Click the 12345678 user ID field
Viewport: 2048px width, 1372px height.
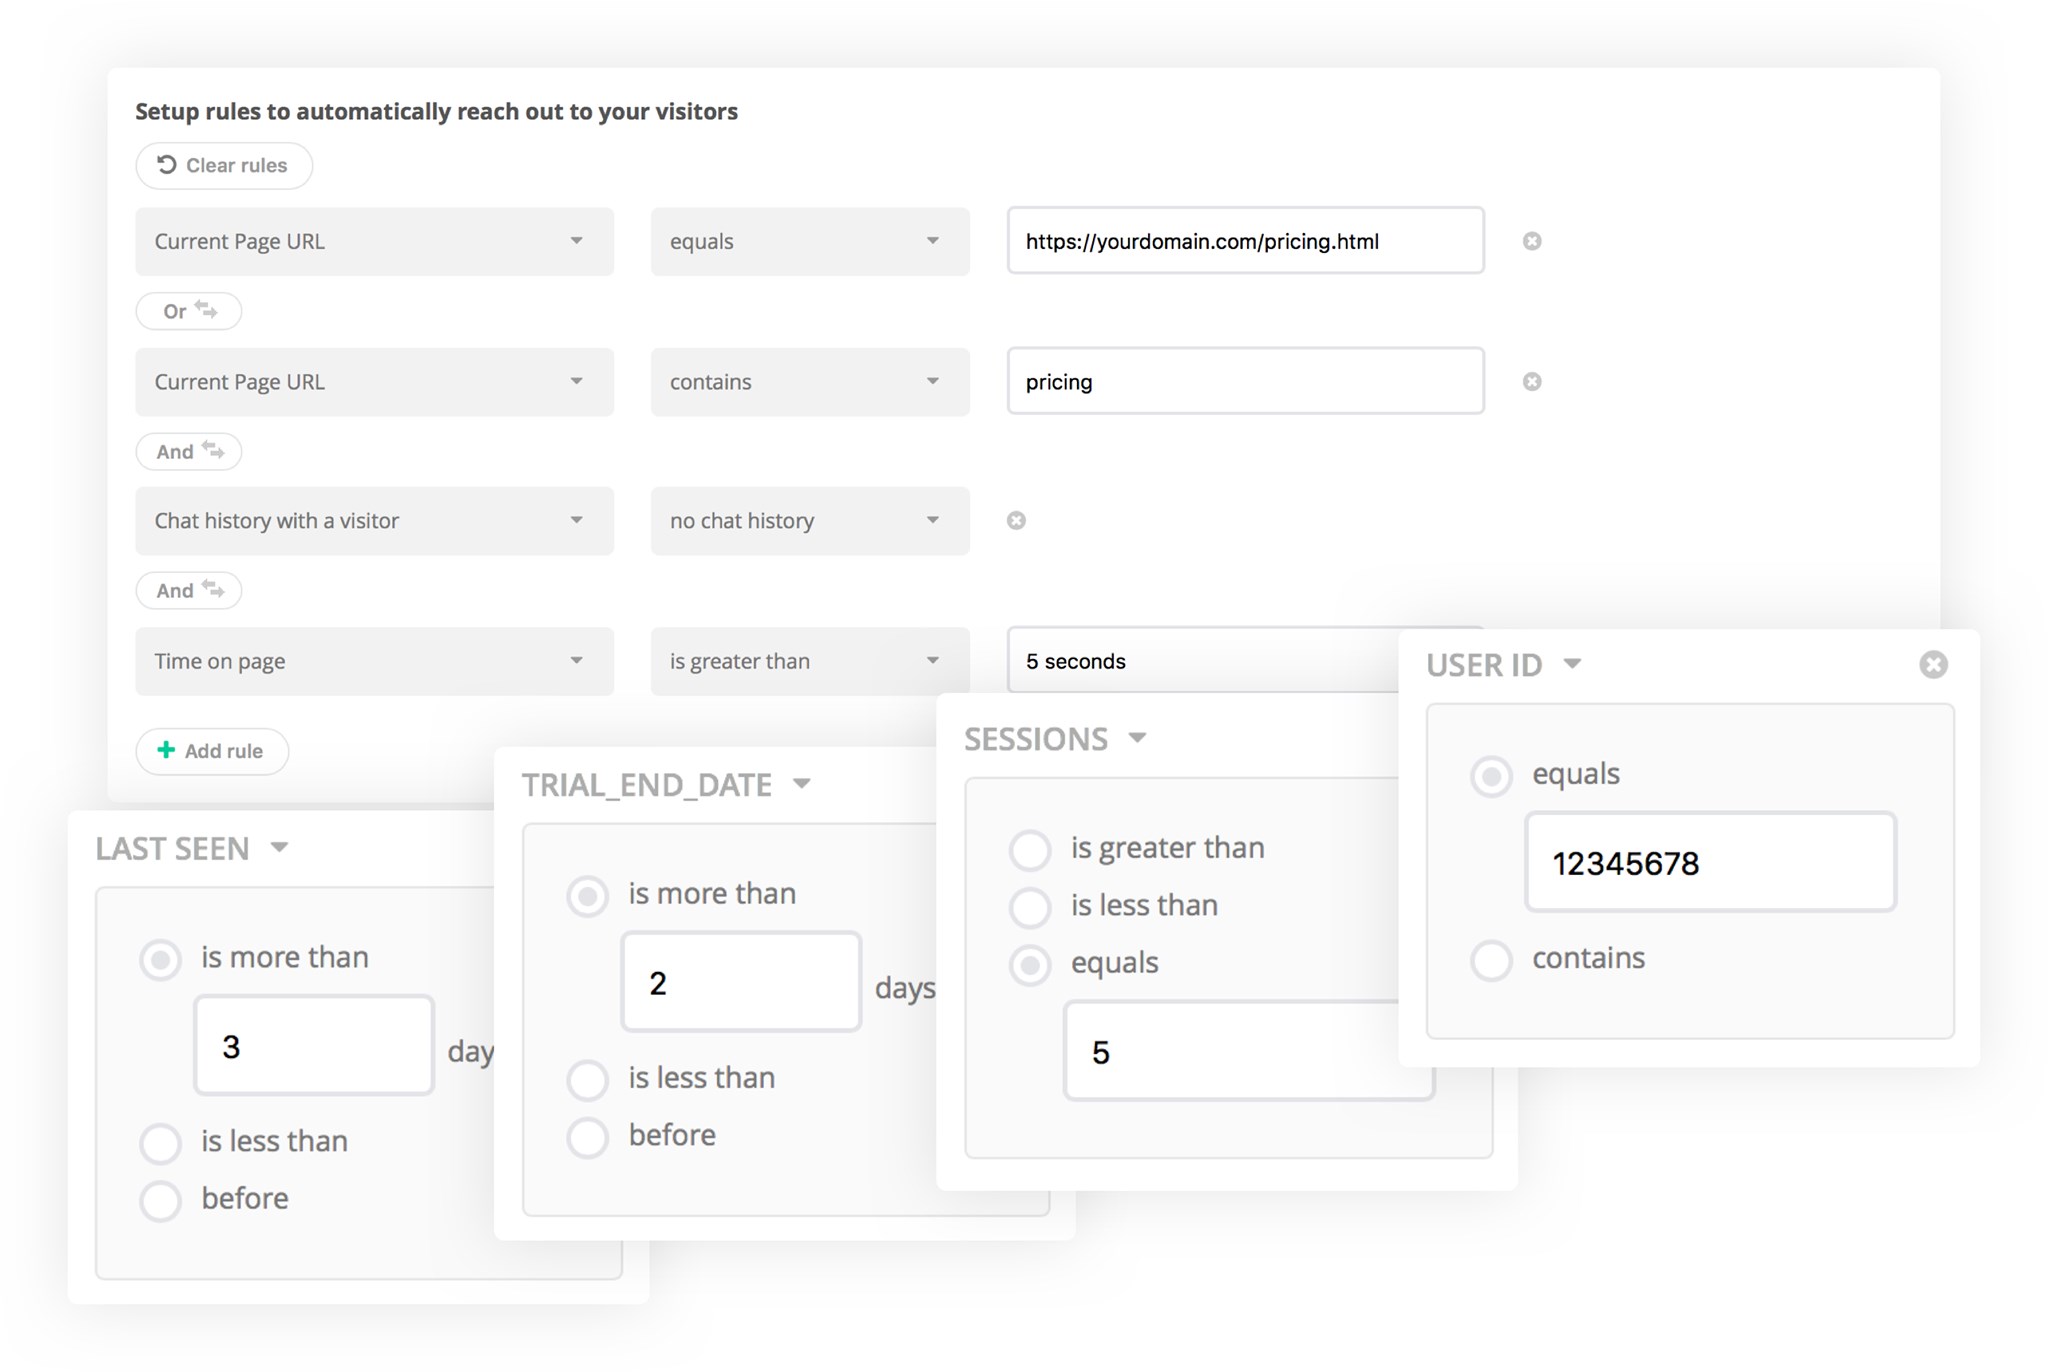click(1710, 862)
